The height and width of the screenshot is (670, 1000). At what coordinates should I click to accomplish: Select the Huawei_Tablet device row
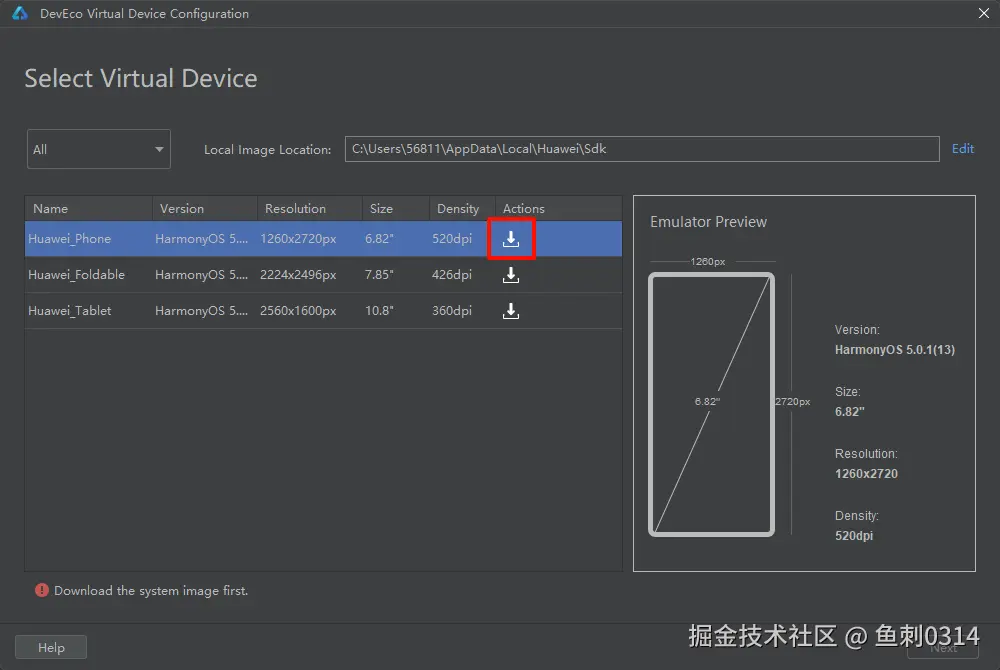(323, 311)
